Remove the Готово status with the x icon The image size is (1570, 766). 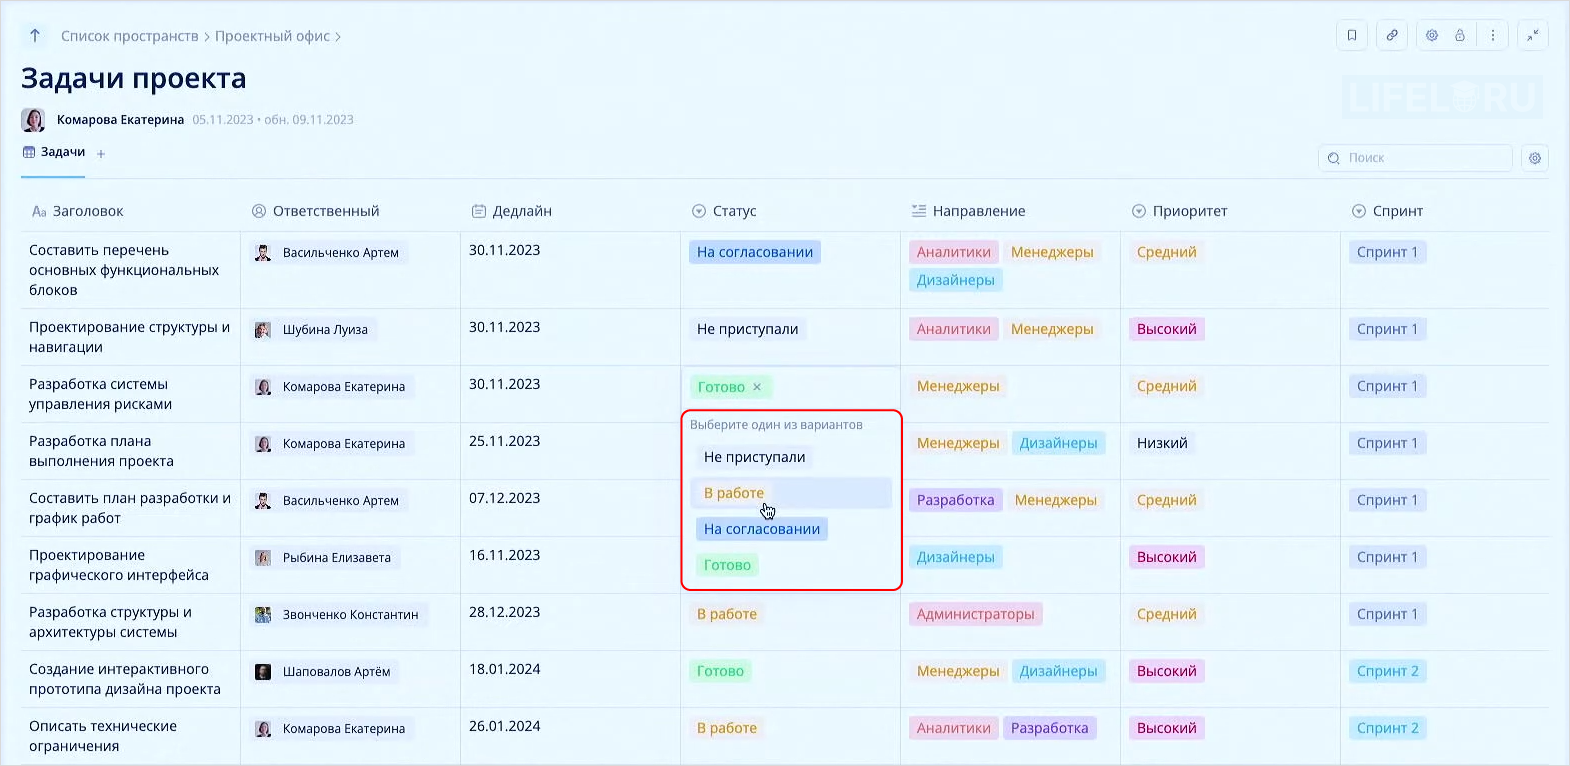(x=757, y=387)
